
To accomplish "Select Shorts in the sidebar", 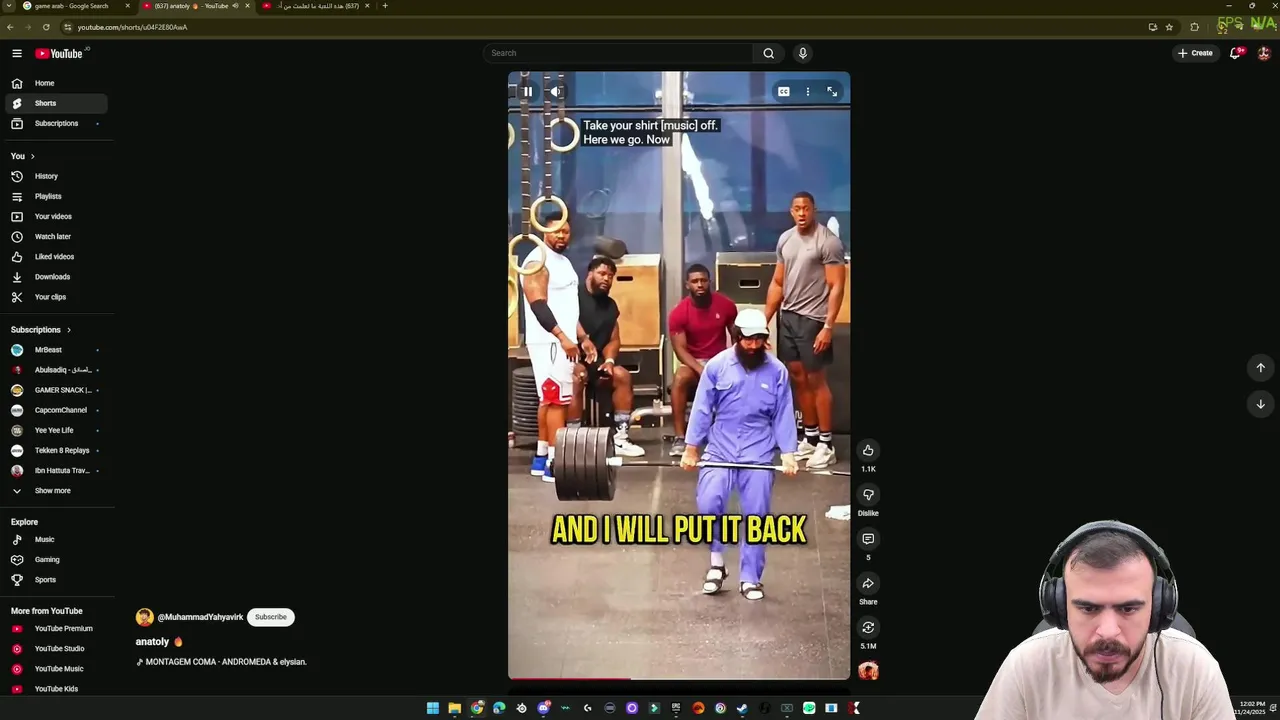I will [55, 103].
